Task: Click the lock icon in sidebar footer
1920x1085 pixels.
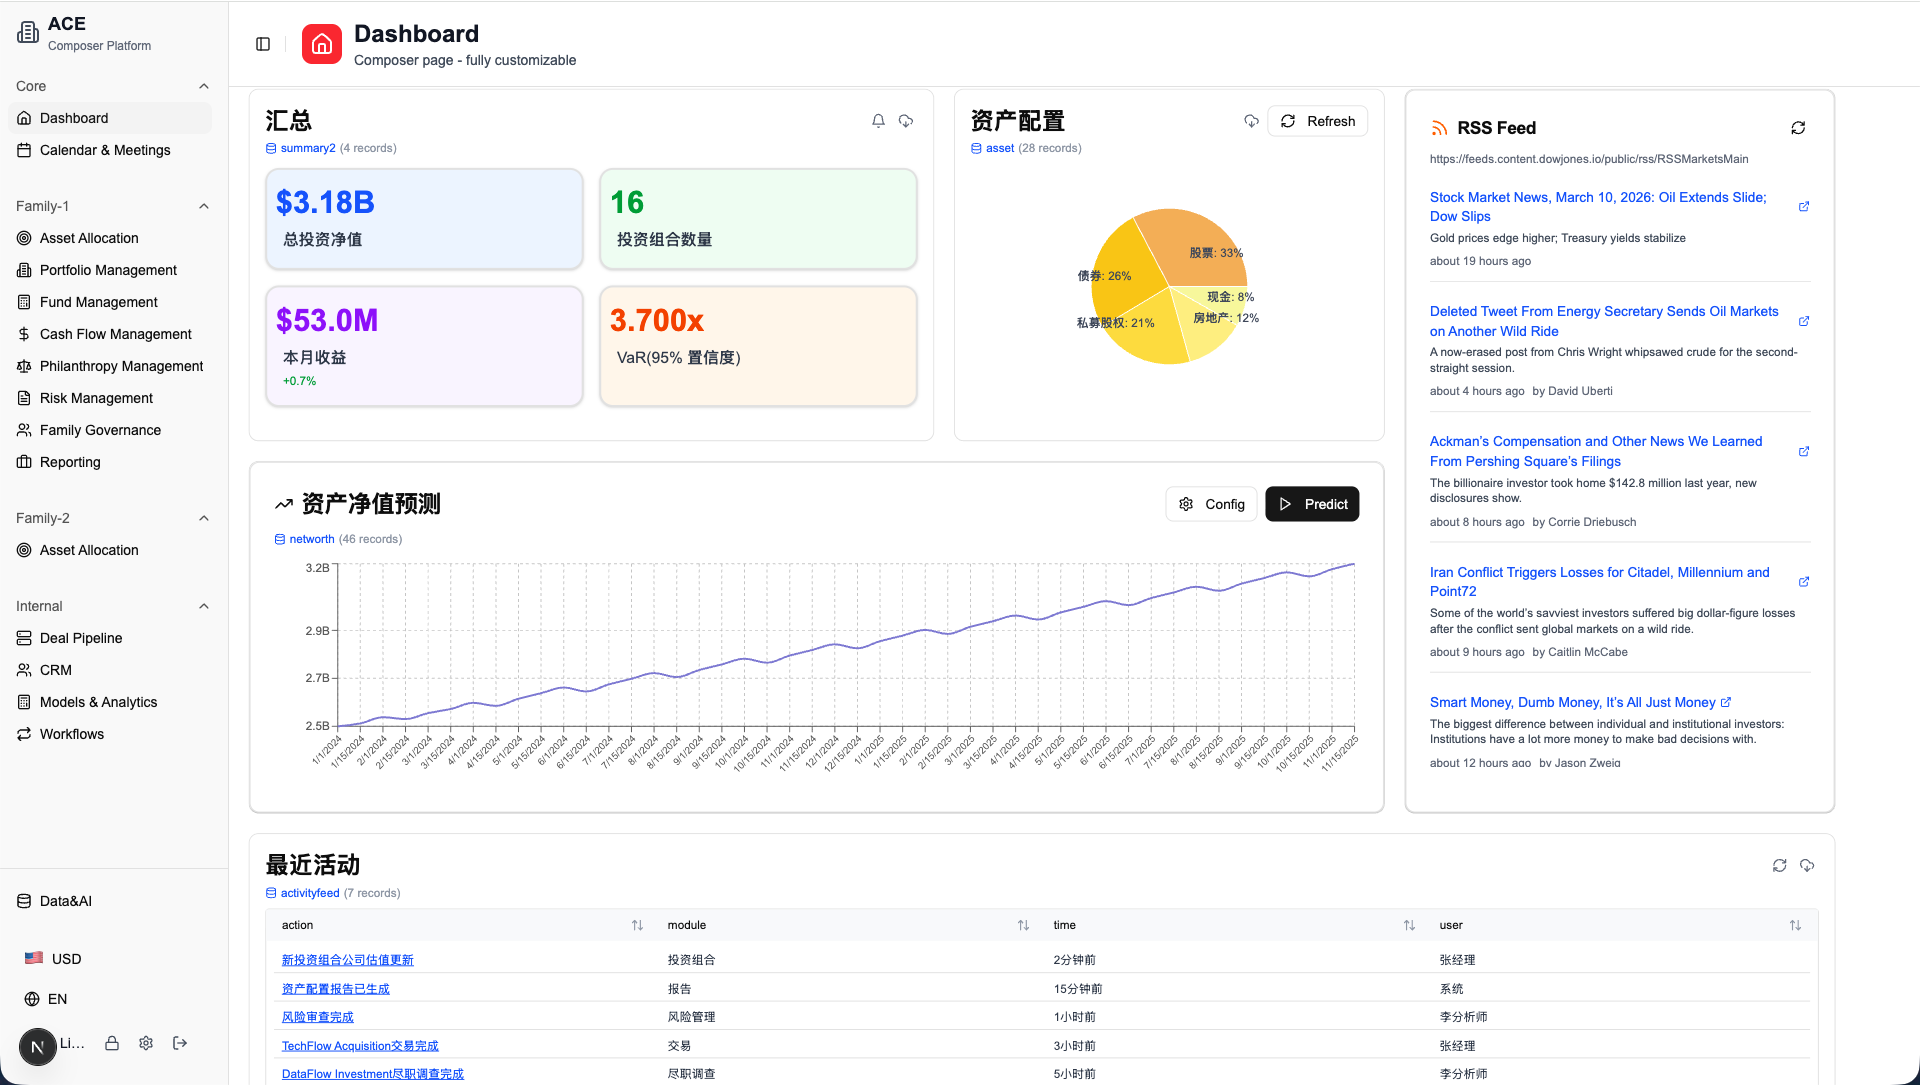Action: 112,1043
